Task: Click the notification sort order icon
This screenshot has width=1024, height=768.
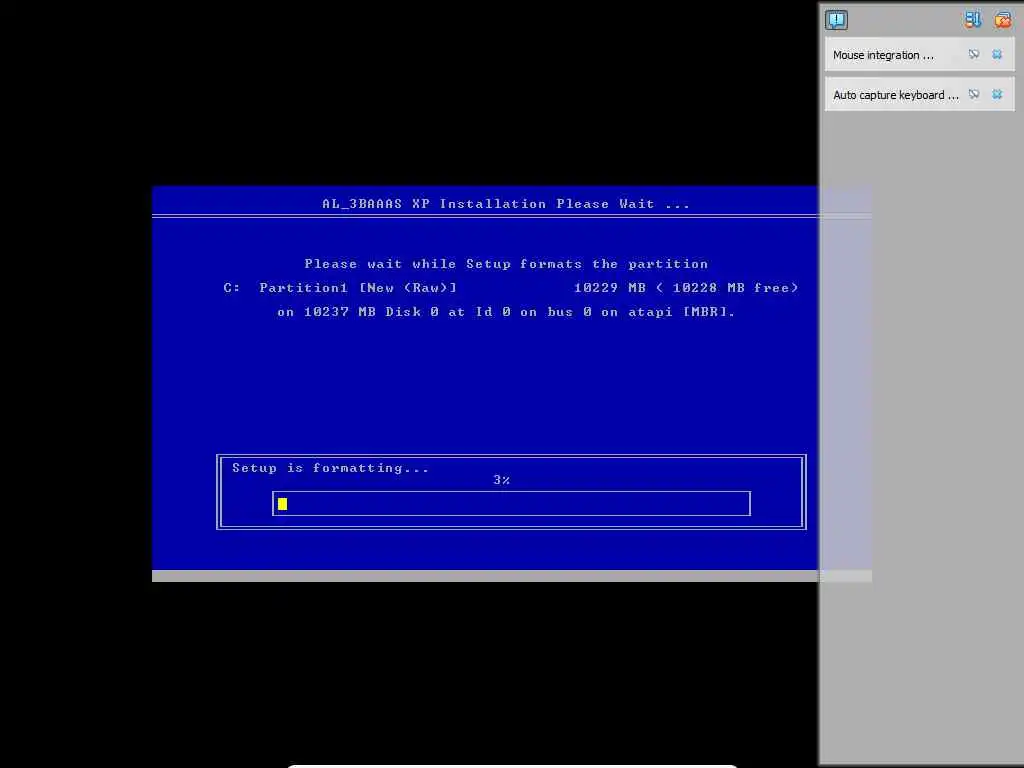Action: click(x=973, y=20)
